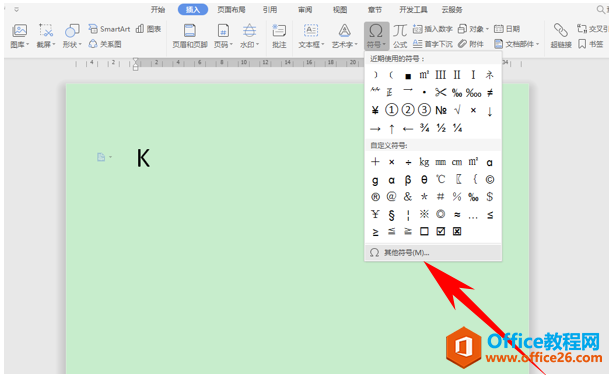Viewport: 609px width, 375px height.
Task: Insert the approximately equal ≈ symbol
Action: pyautogui.click(x=457, y=214)
